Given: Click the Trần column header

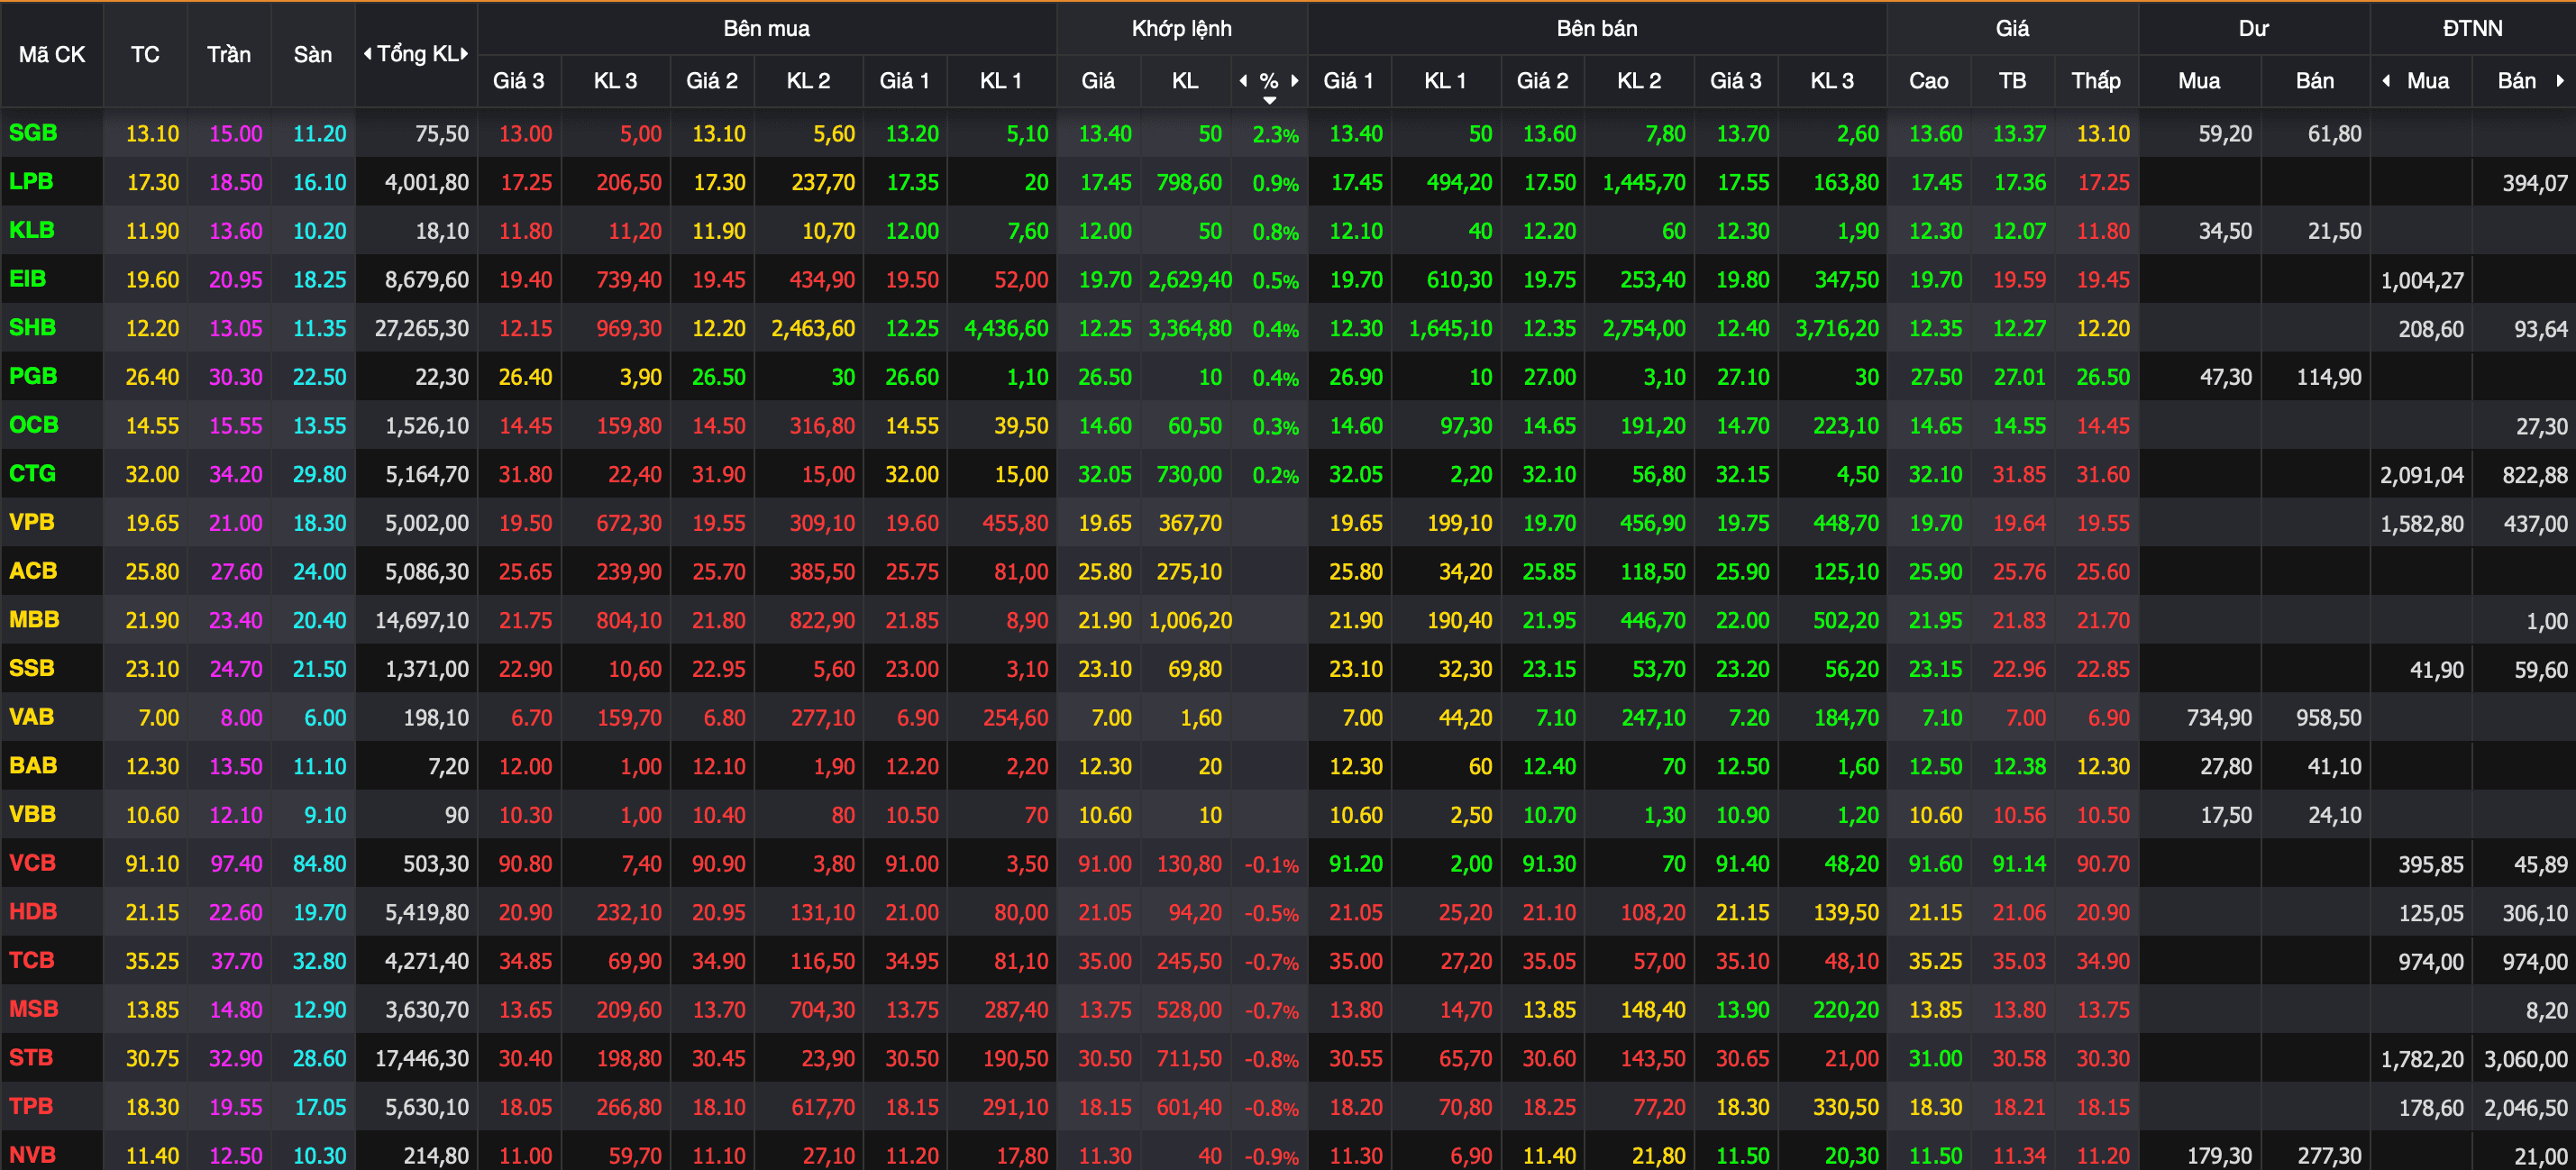Looking at the screenshot, I should (229, 55).
